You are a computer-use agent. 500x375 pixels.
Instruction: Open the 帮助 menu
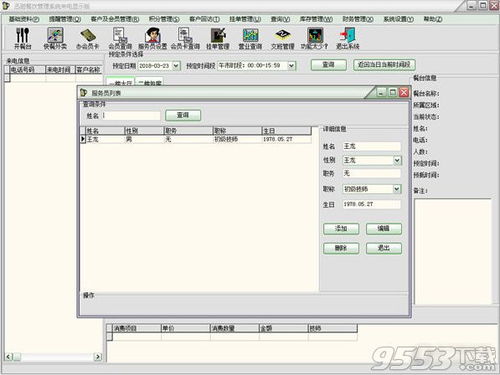click(433, 19)
